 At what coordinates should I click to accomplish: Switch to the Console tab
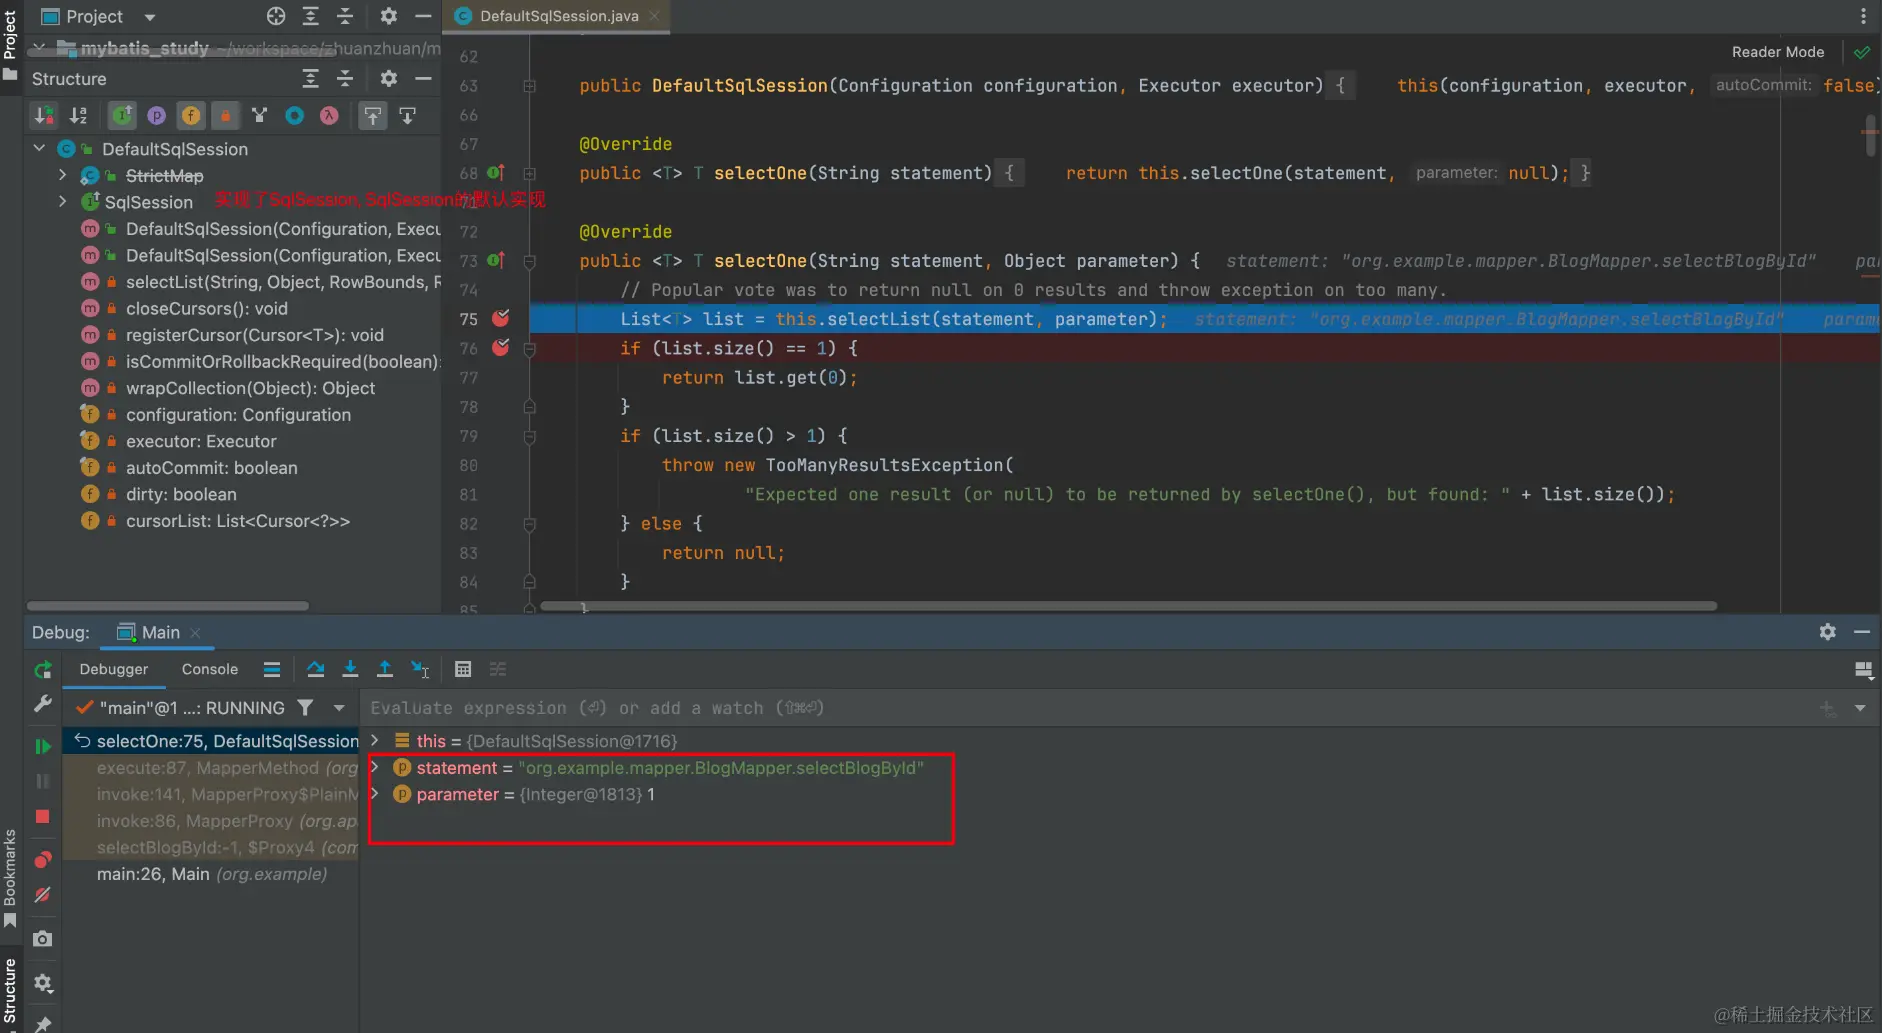(x=210, y=669)
